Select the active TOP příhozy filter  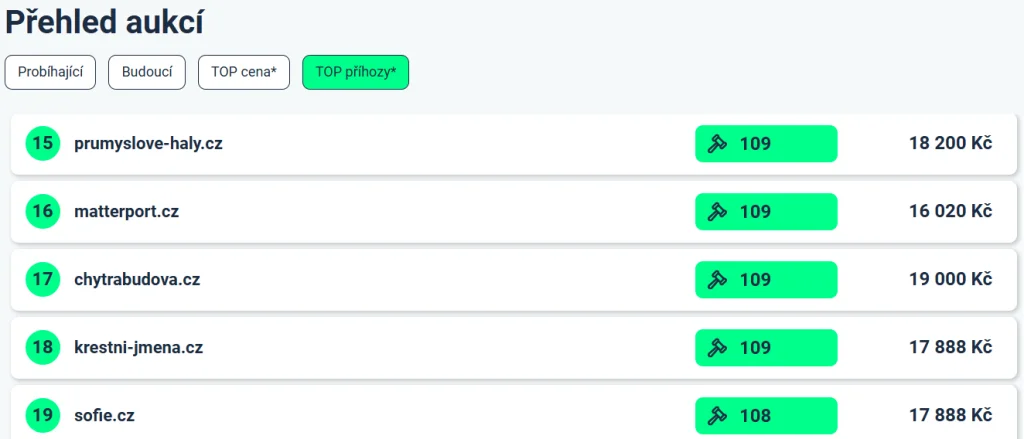355,72
